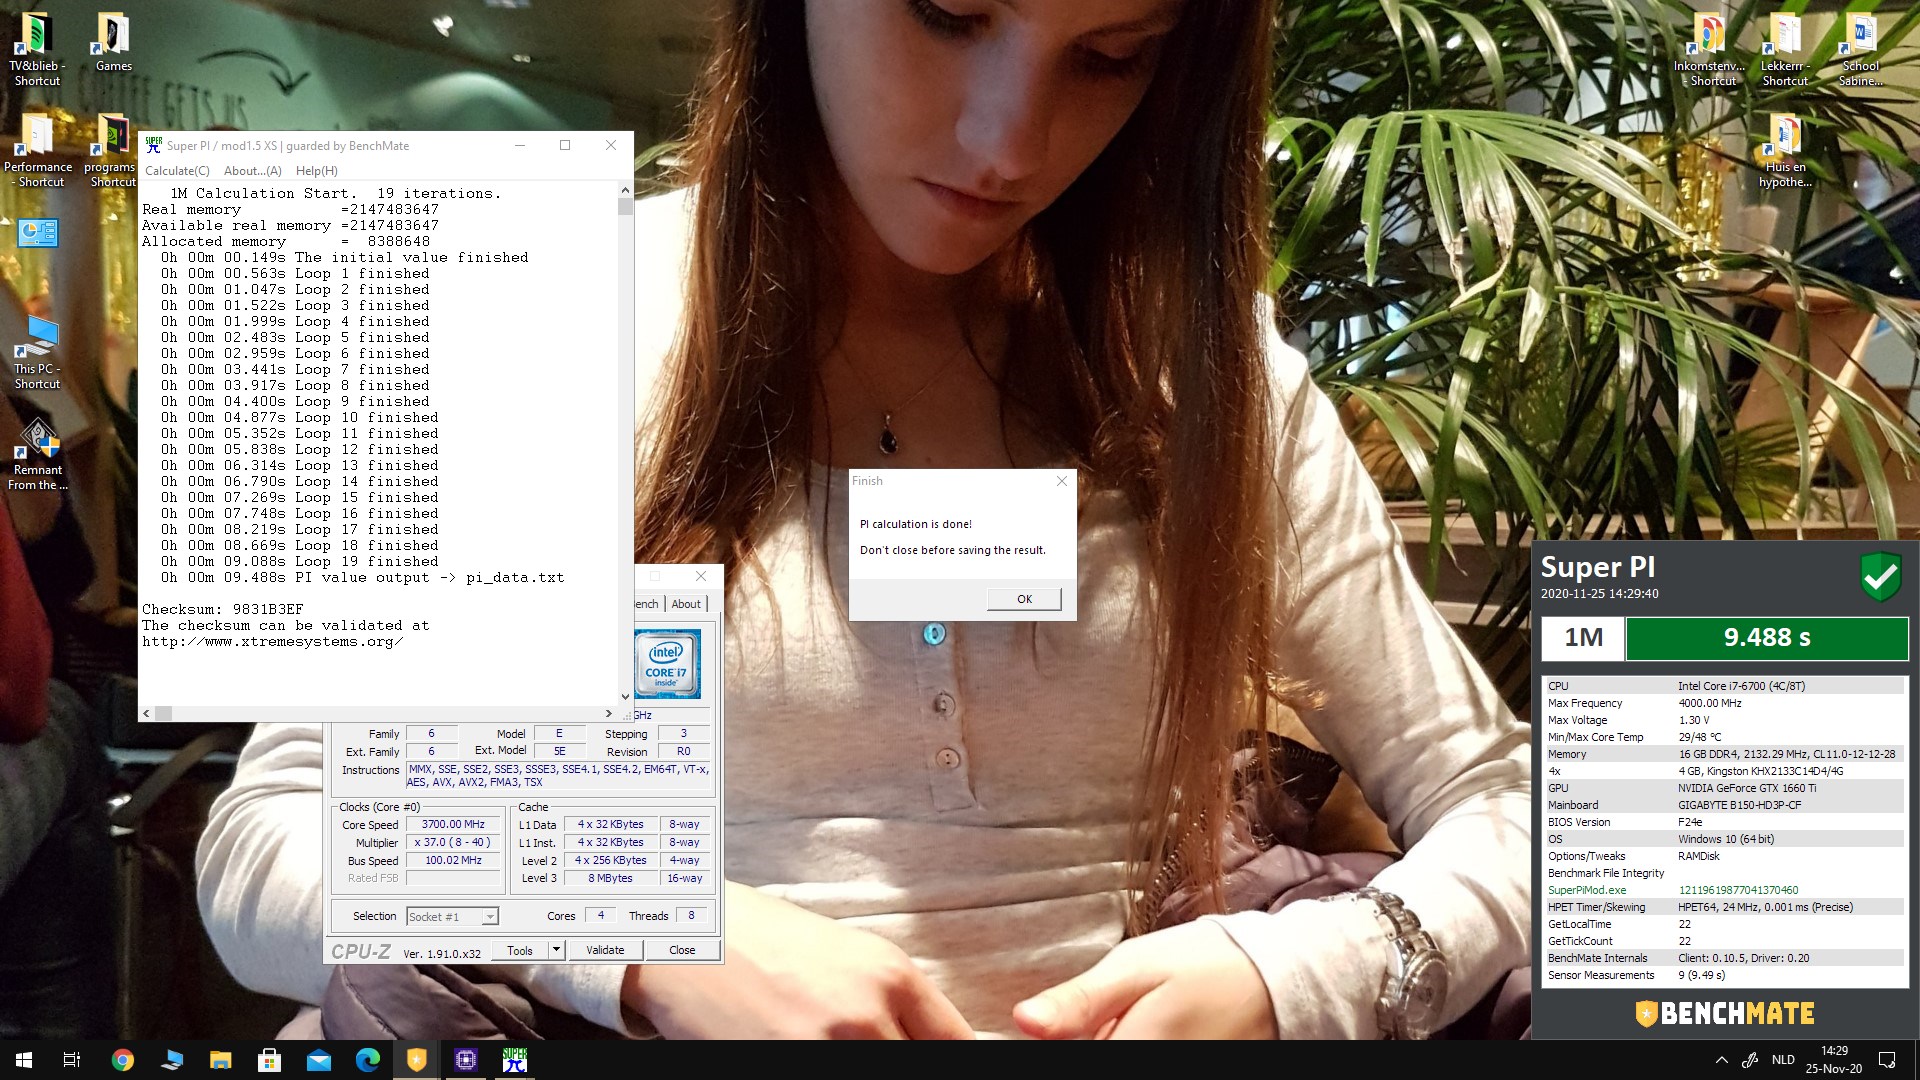Click the Multiplier value field
This screenshot has height=1080, width=1920.
pos(453,843)
